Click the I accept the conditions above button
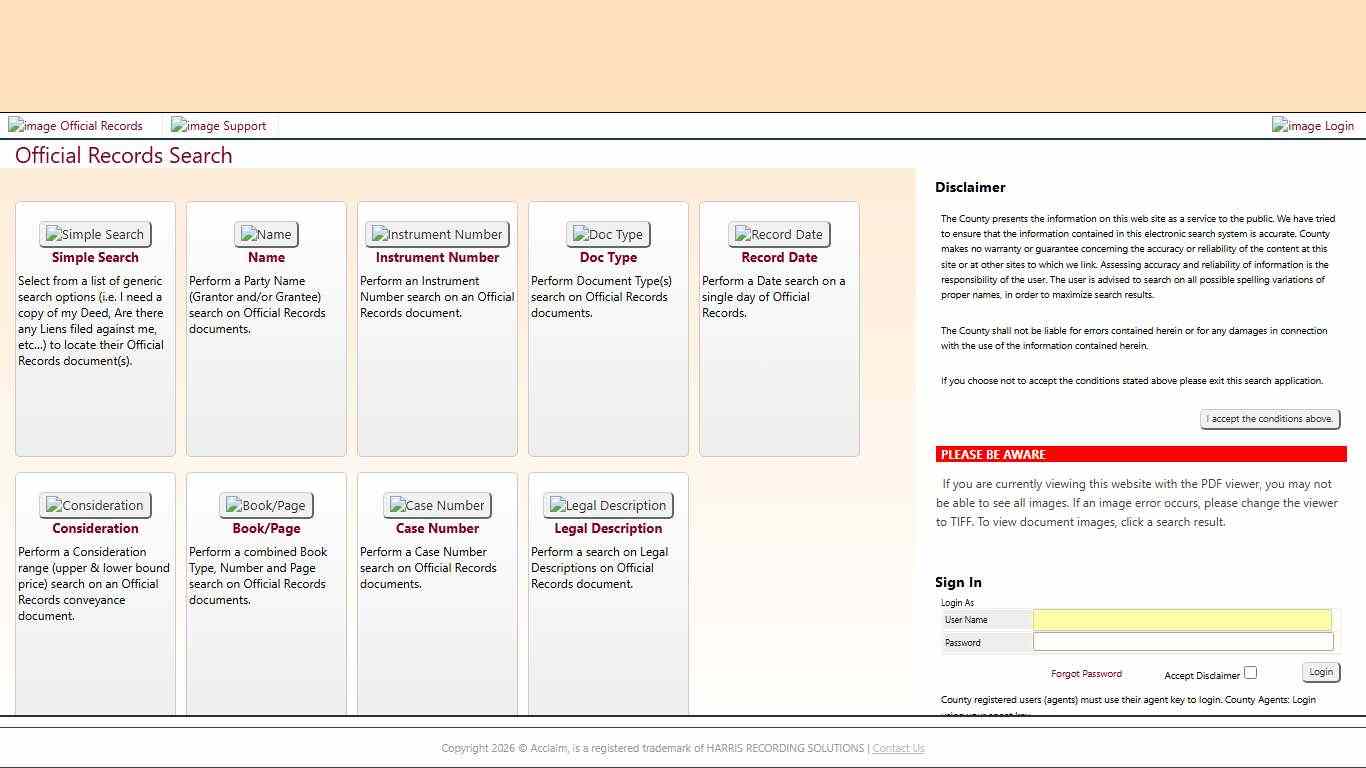The width and height of the screenshot is (1366, 768). click(x=1269, y=419)
